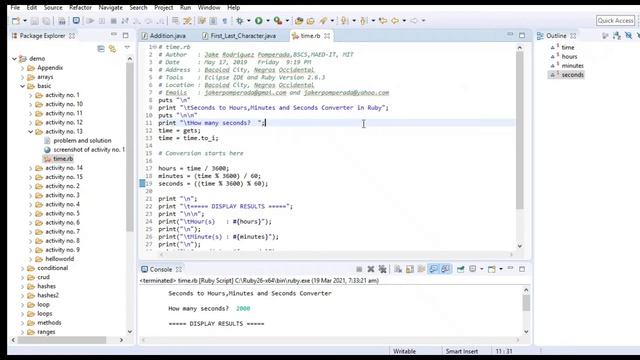The height and width of the screenshot is (360, 640).
Task: Click line 17 'hours = time / 3600;'
Action: point(193,168)
